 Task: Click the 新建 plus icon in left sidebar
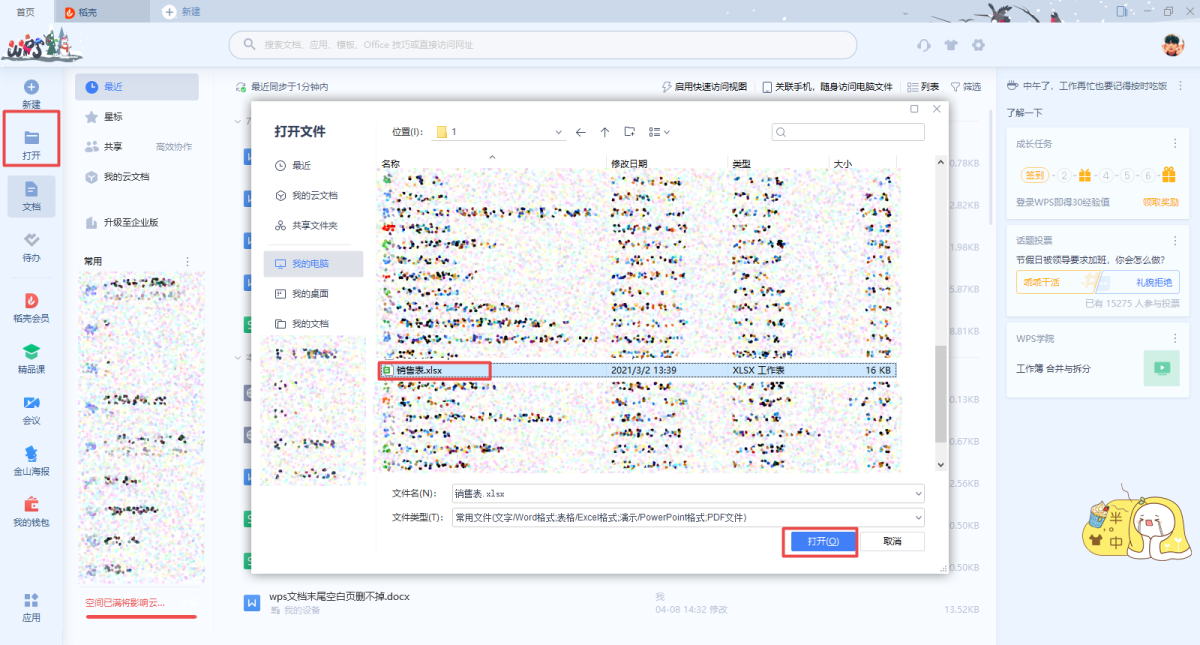click(x=31, y=88)
